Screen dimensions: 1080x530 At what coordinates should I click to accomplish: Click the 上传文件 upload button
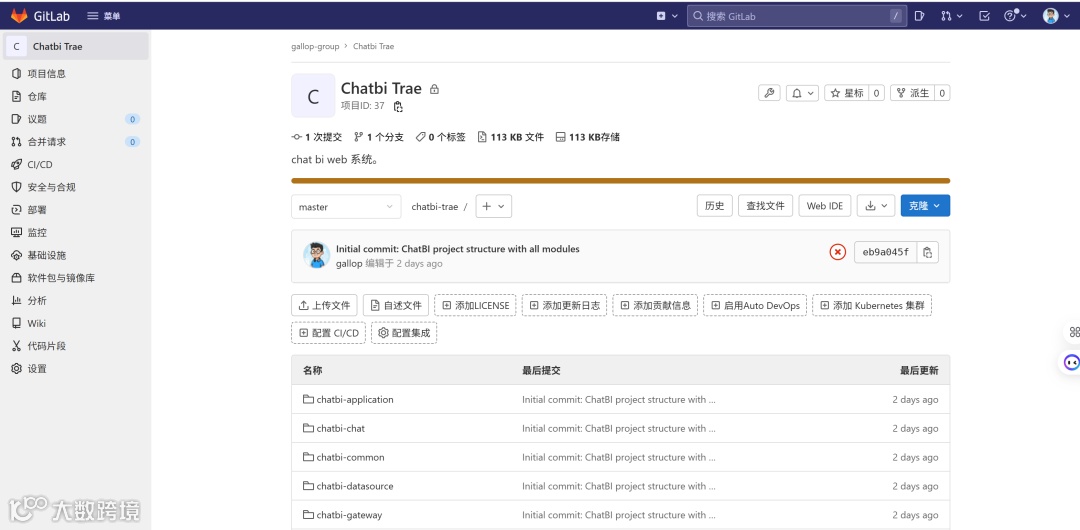pyautogui.click(x=324, y=305)
